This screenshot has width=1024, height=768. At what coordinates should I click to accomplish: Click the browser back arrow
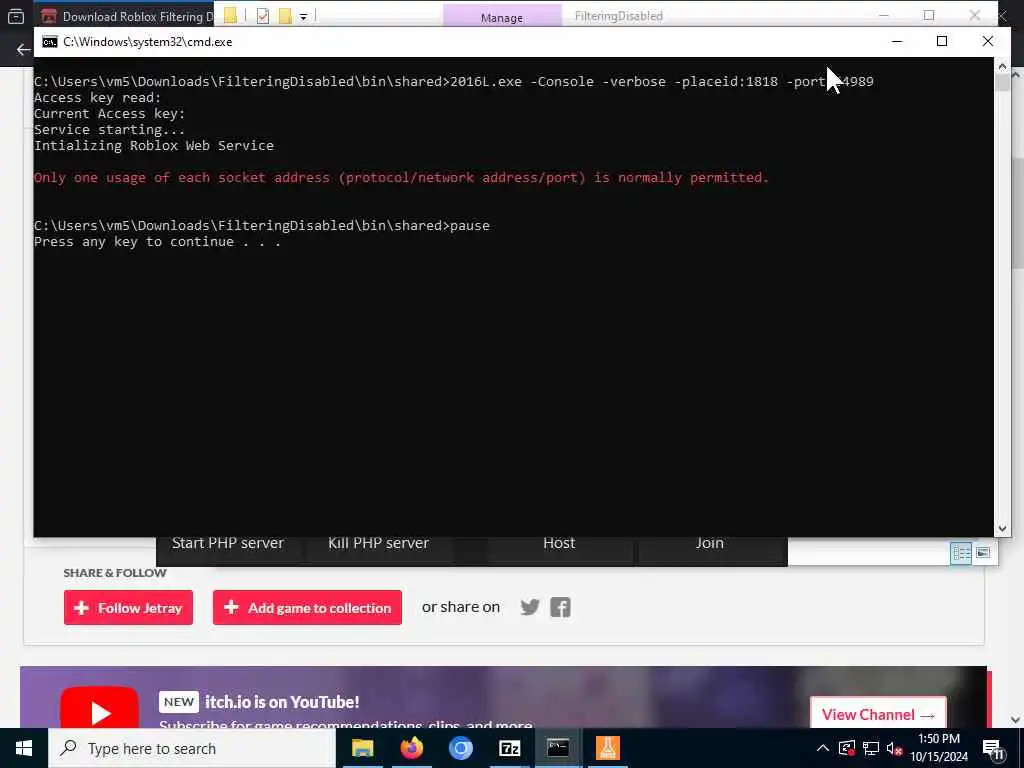click(x=24, y=49)
